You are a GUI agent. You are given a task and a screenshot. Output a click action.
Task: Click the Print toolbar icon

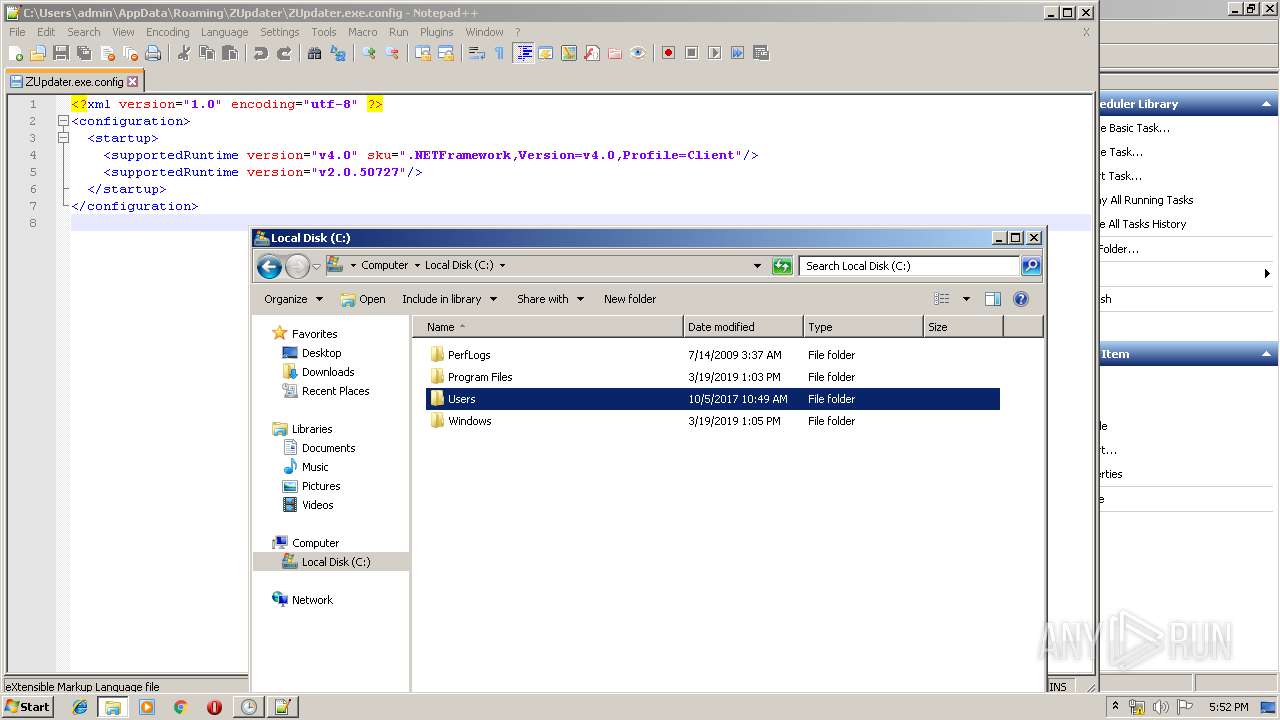click(153, 53)
